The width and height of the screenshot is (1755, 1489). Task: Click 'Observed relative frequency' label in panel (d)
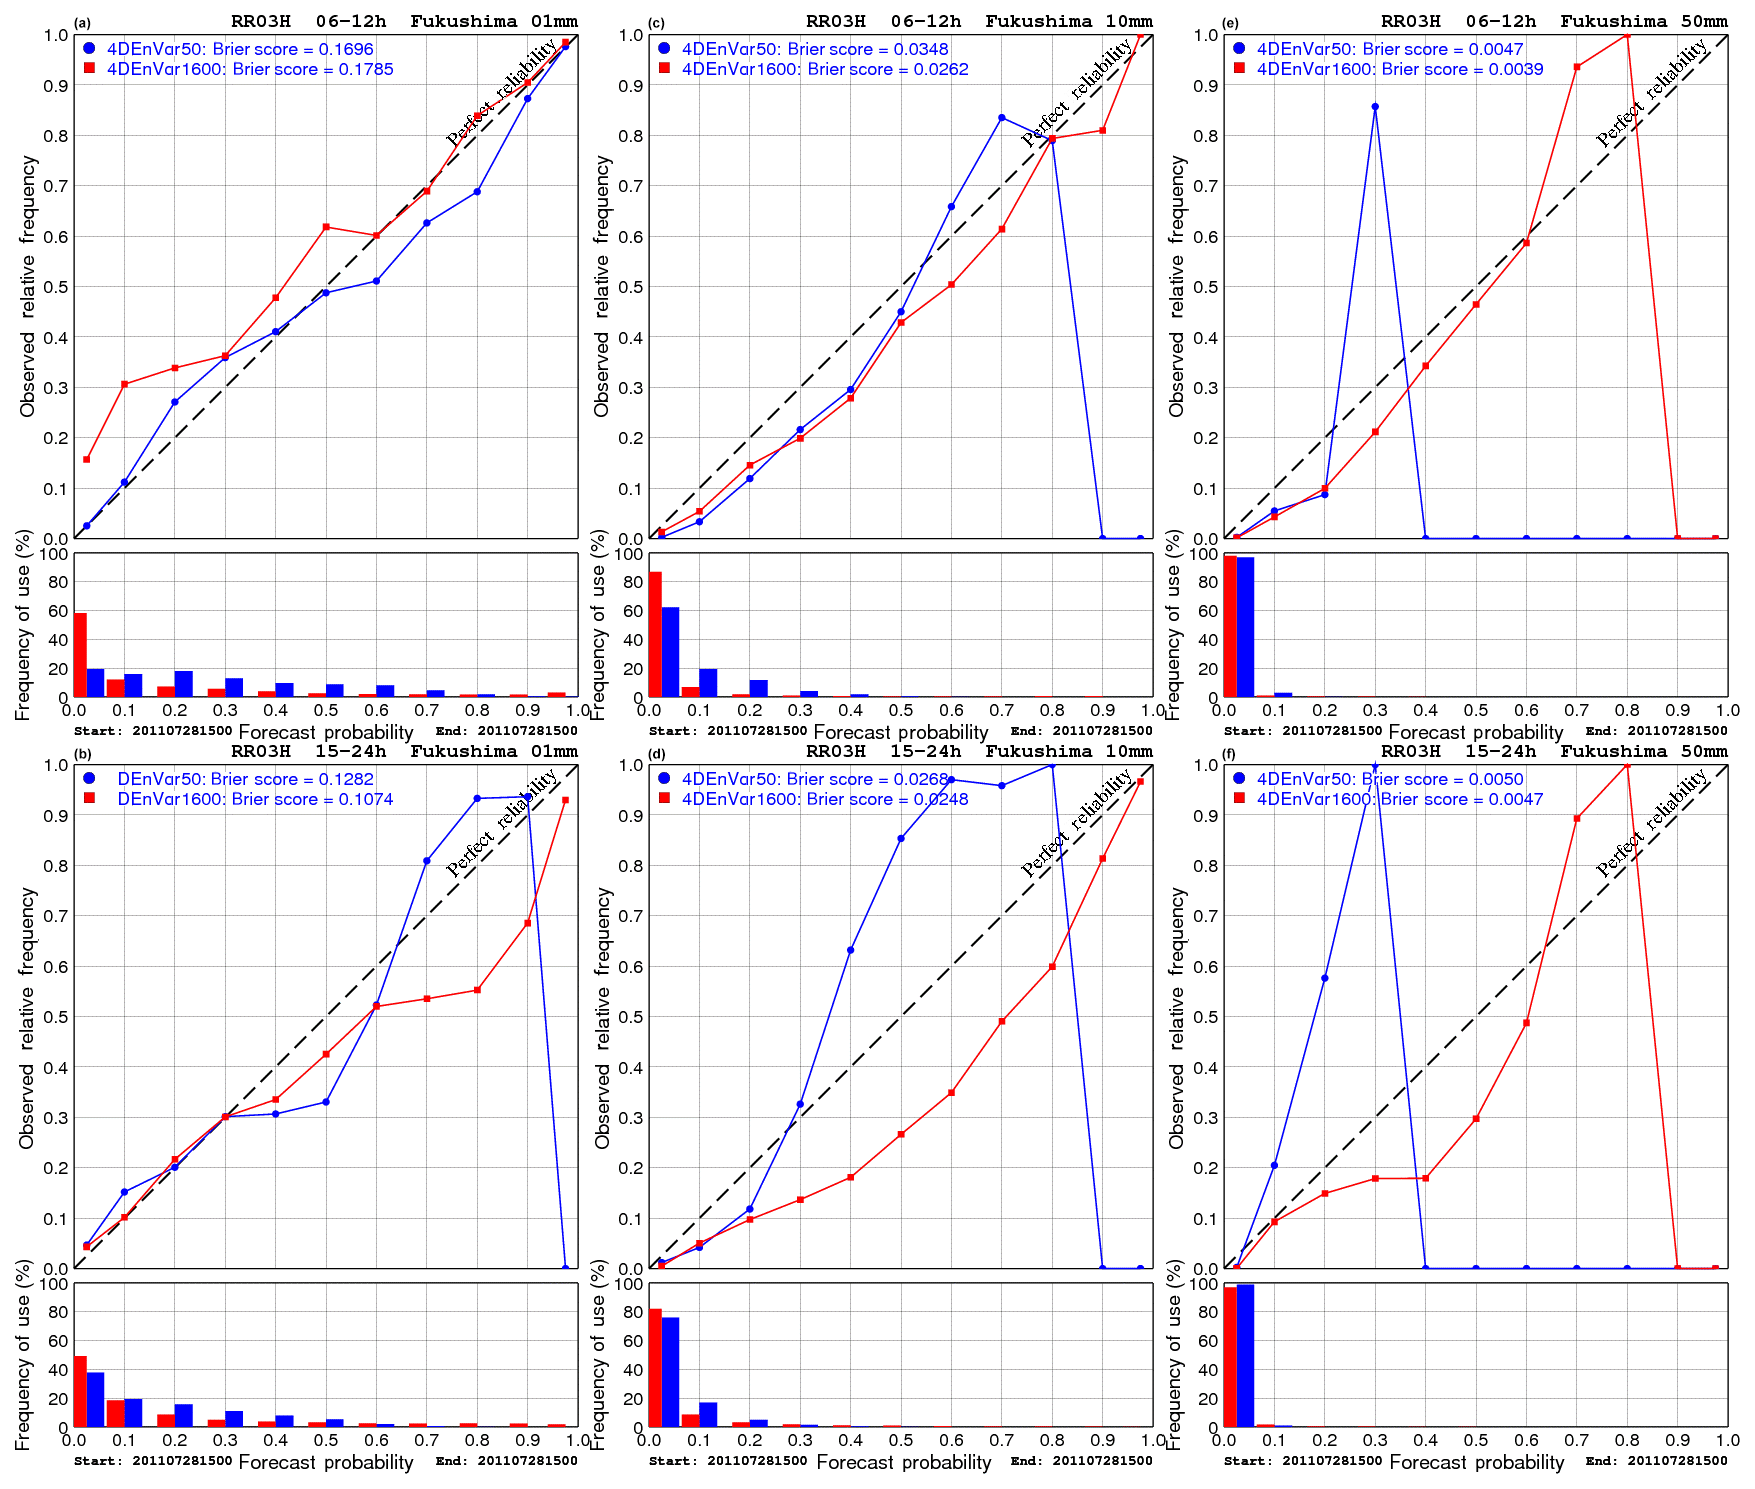click(x=602, y=1016)
